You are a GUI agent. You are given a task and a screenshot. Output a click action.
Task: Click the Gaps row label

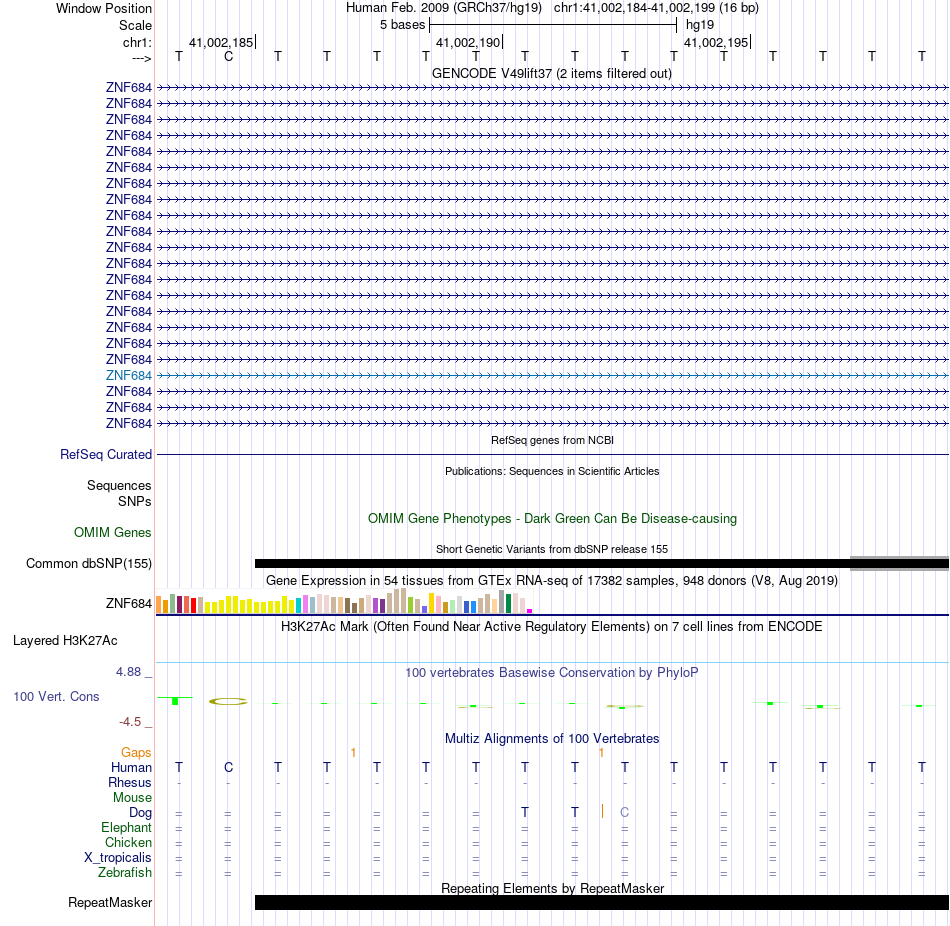[x=136, y=753]
